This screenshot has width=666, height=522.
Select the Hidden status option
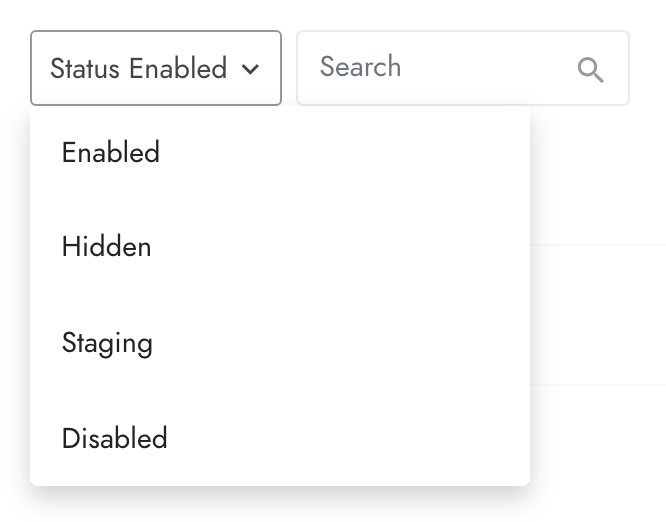[x=280, y=247]
